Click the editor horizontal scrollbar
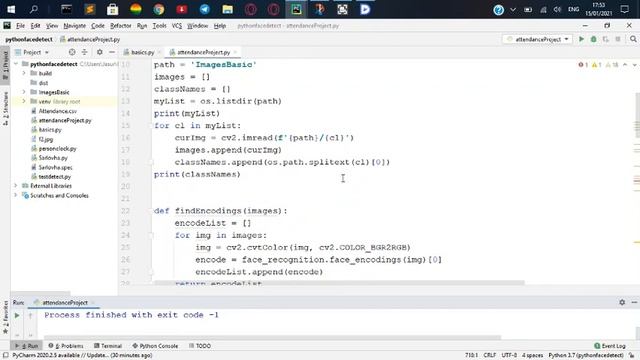This screenshot has height=360, width=640. [x=339, y=282]
